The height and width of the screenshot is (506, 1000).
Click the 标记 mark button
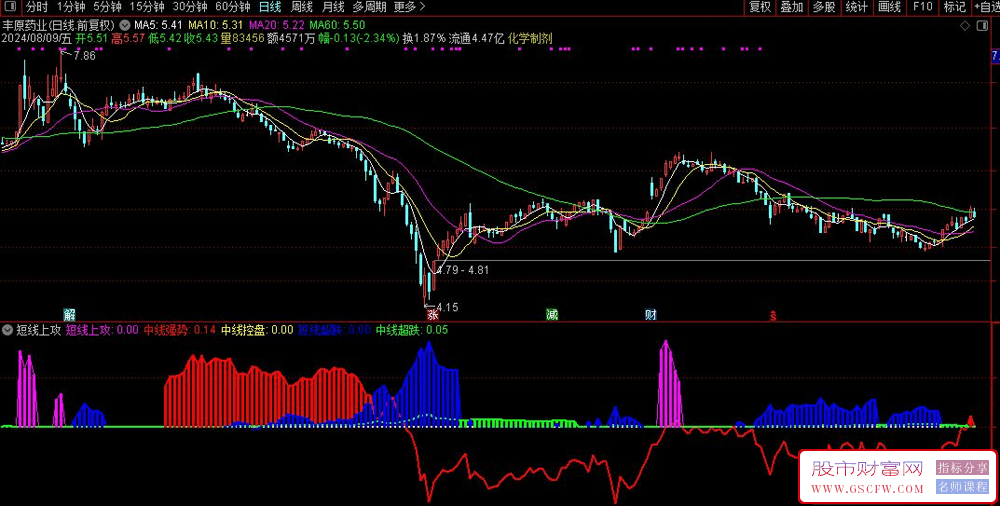(955, 7)
